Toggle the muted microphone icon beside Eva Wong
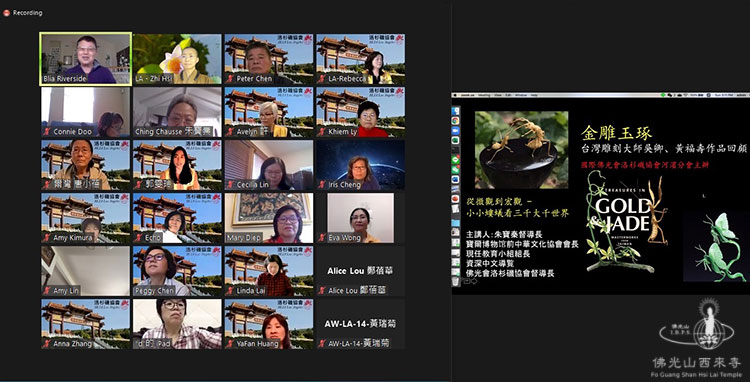750x382 pixels. pos(322,237)
